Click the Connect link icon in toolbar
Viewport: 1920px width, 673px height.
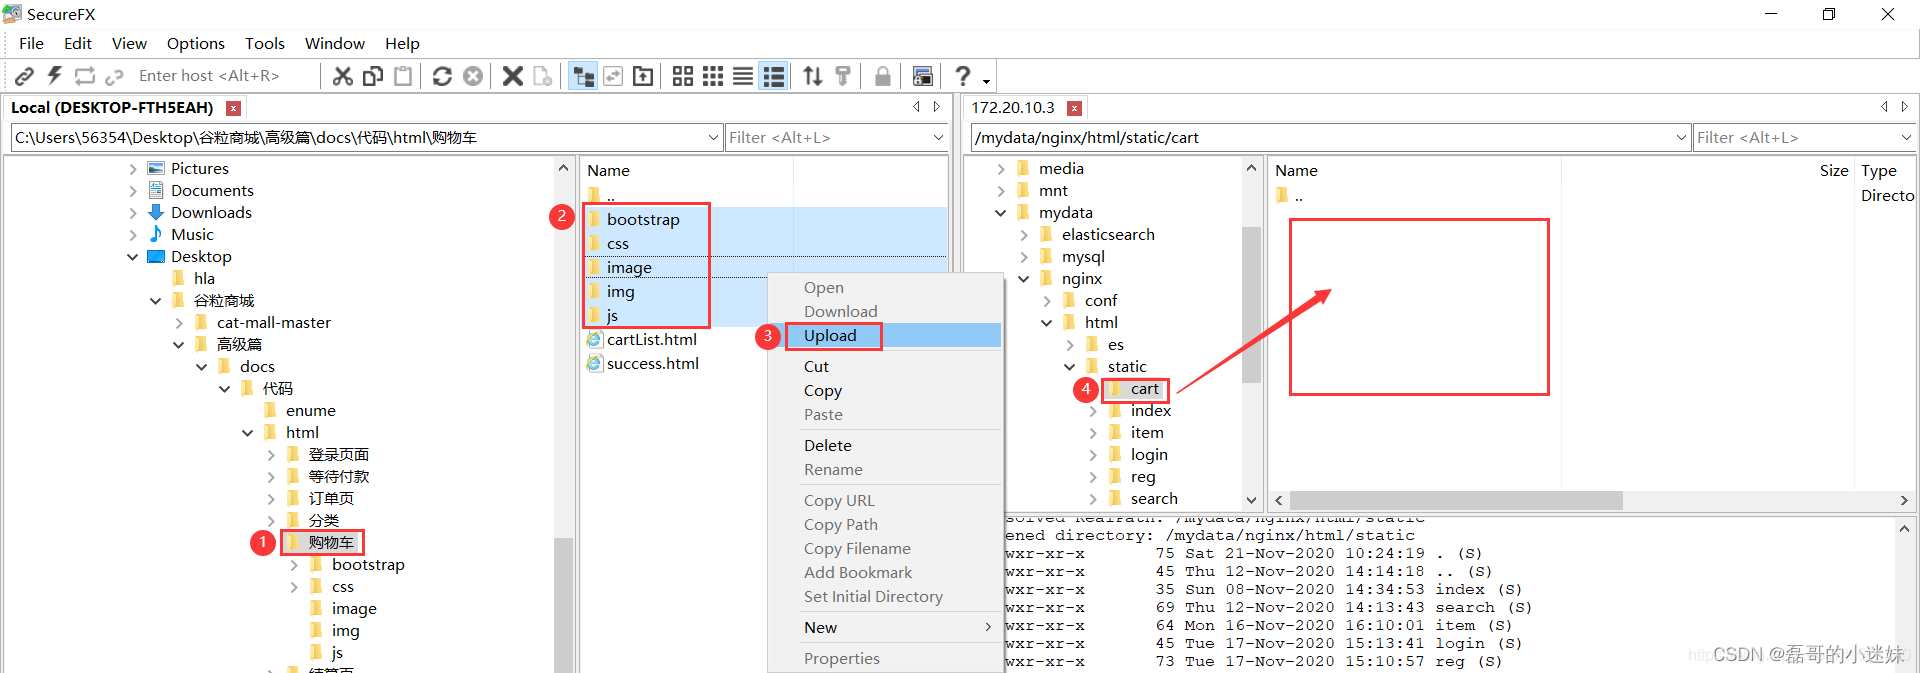[x=25, y=76]
